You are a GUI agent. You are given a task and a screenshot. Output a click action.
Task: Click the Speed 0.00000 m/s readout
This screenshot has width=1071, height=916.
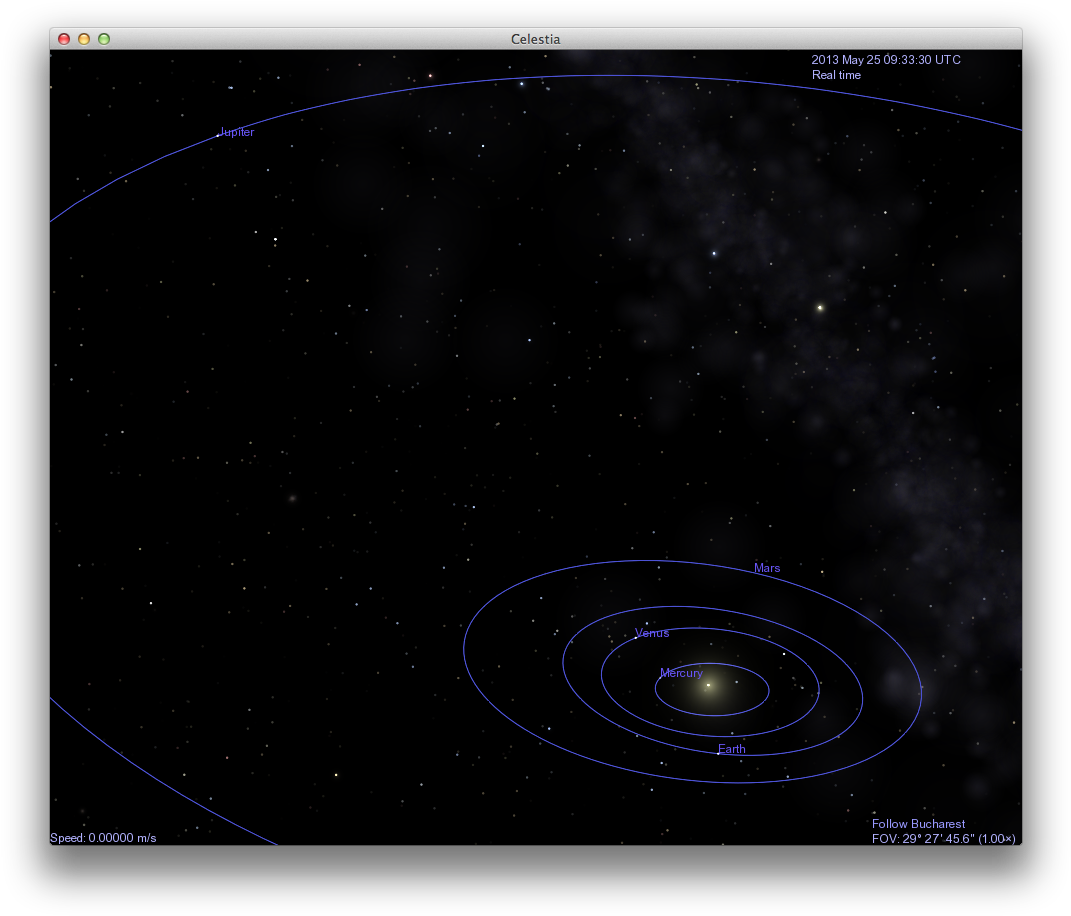103,837
